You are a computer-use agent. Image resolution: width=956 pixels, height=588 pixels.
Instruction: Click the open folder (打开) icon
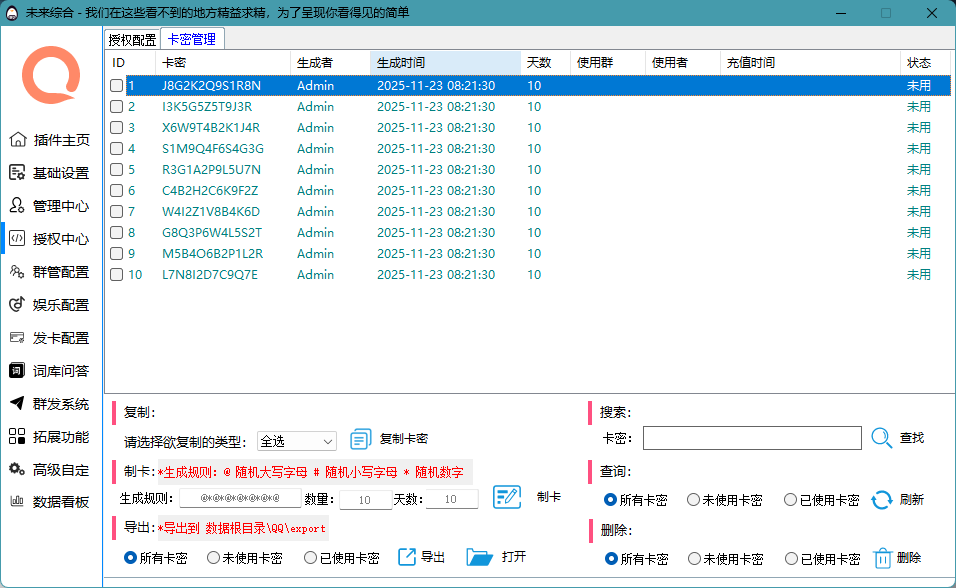(x=480, y=557)
